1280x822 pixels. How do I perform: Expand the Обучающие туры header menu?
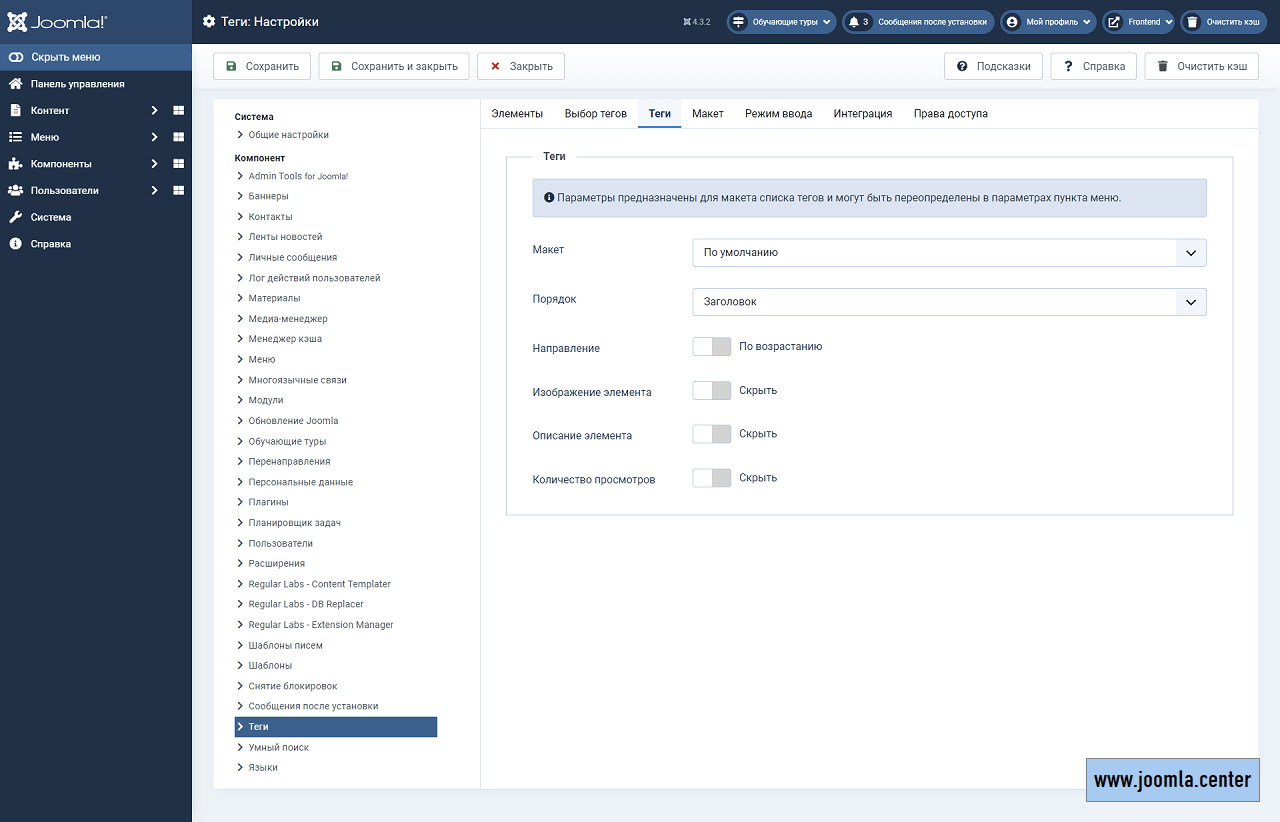[780, 22]
